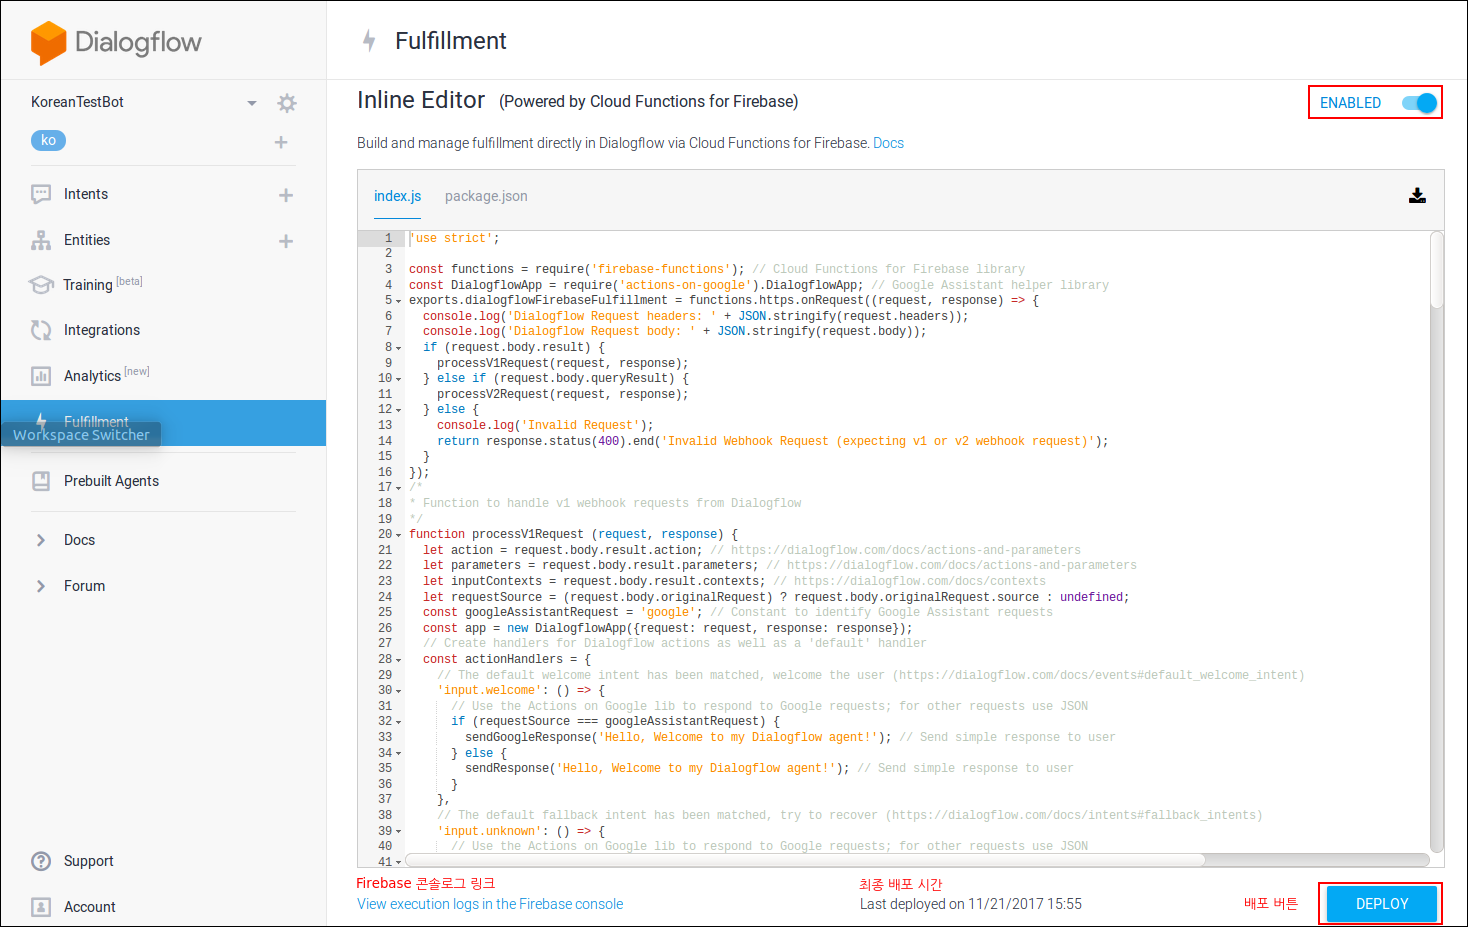Open Entities in the sidebar

pyautogui.click(x=87, y=240)
